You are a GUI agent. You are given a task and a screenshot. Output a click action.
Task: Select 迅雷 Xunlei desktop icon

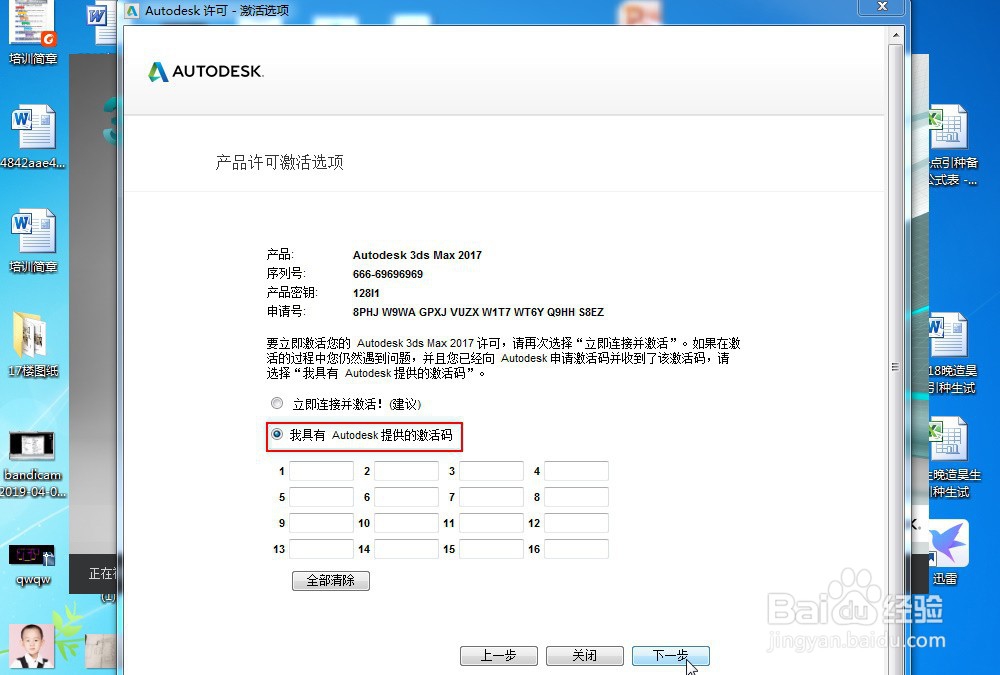pos(947,553)
